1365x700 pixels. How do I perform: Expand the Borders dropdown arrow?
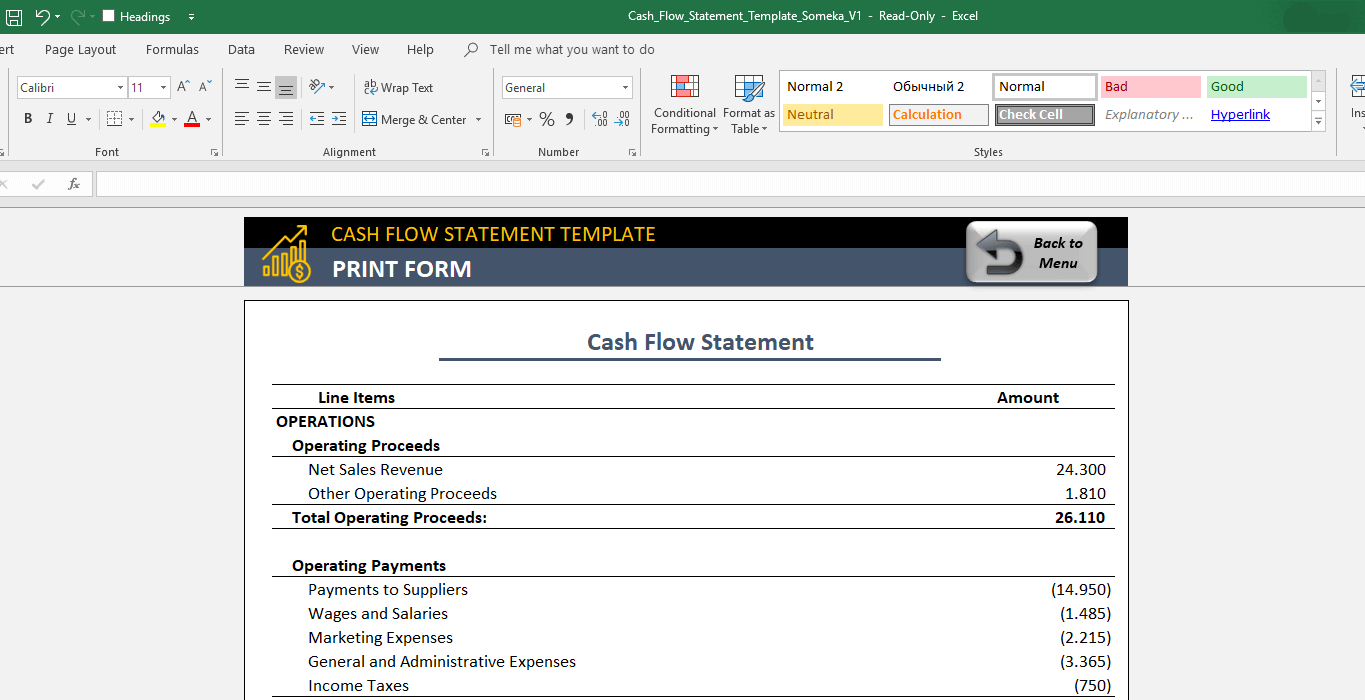click(131, 120)
